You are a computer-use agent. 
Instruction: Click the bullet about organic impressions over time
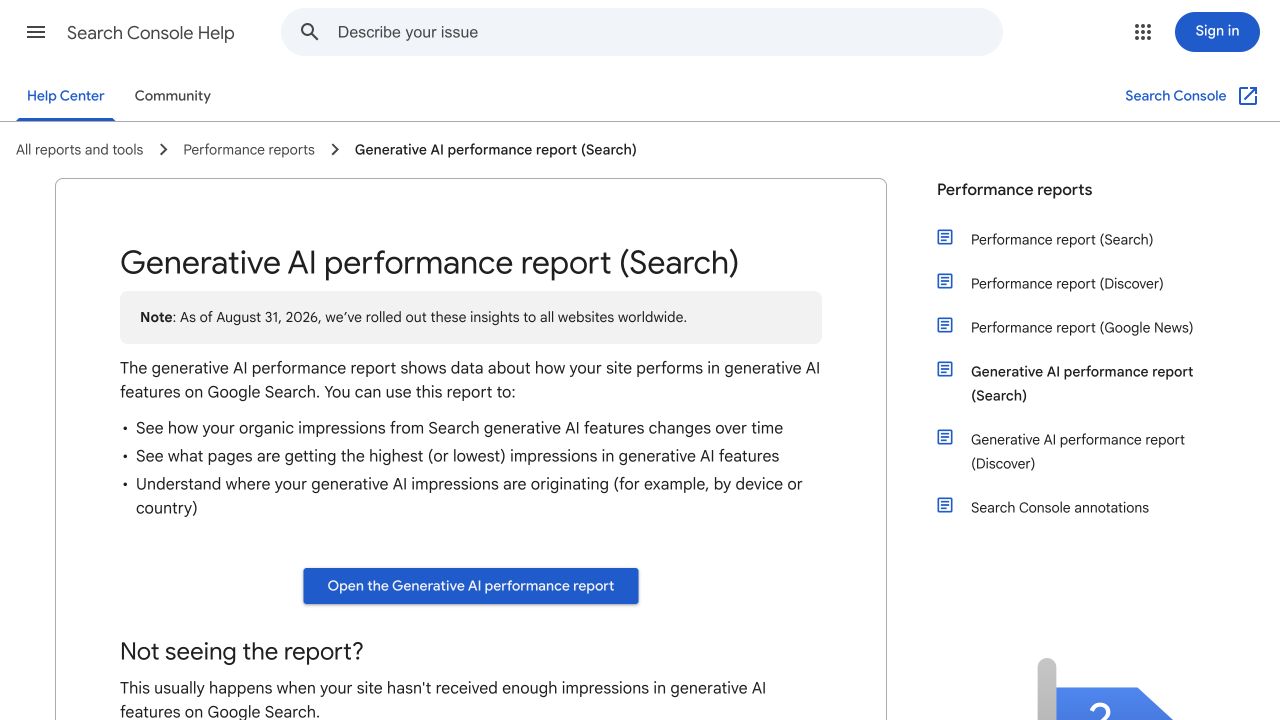tap(459, 428)
